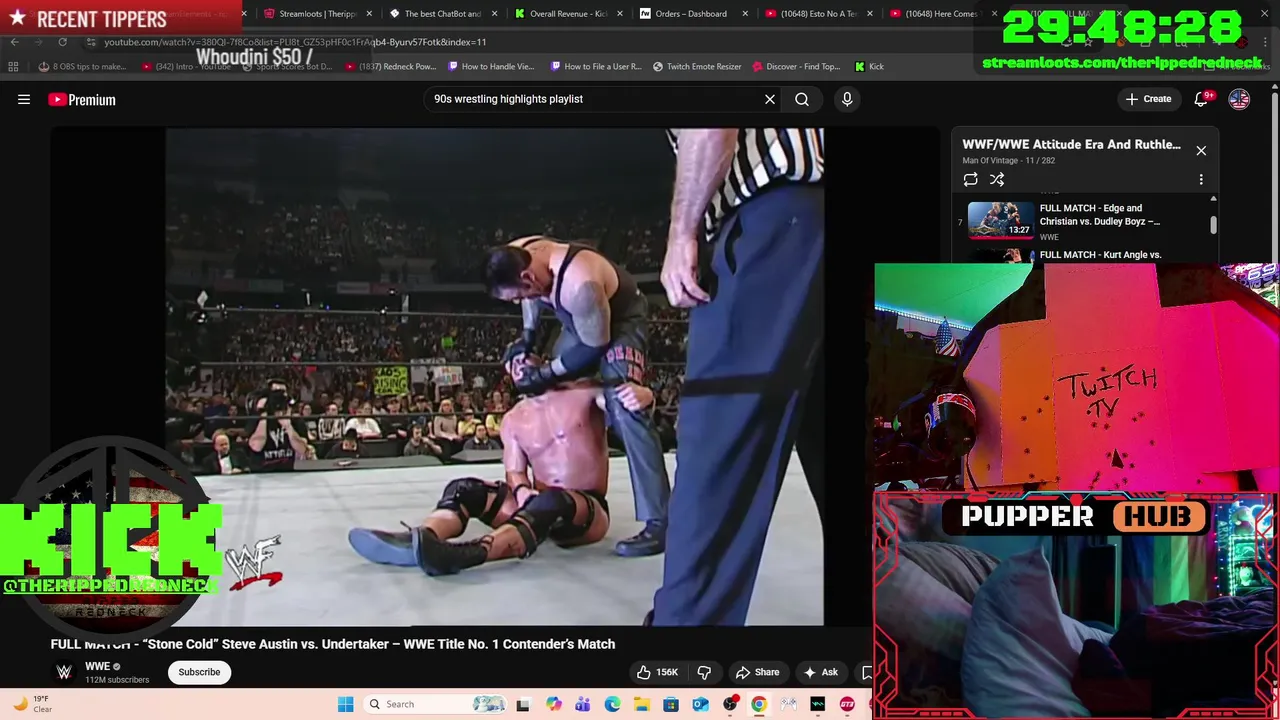This screenshot has height=720, width=1280.
Task: Ask about this video
Action: click(x=821, y=672)
